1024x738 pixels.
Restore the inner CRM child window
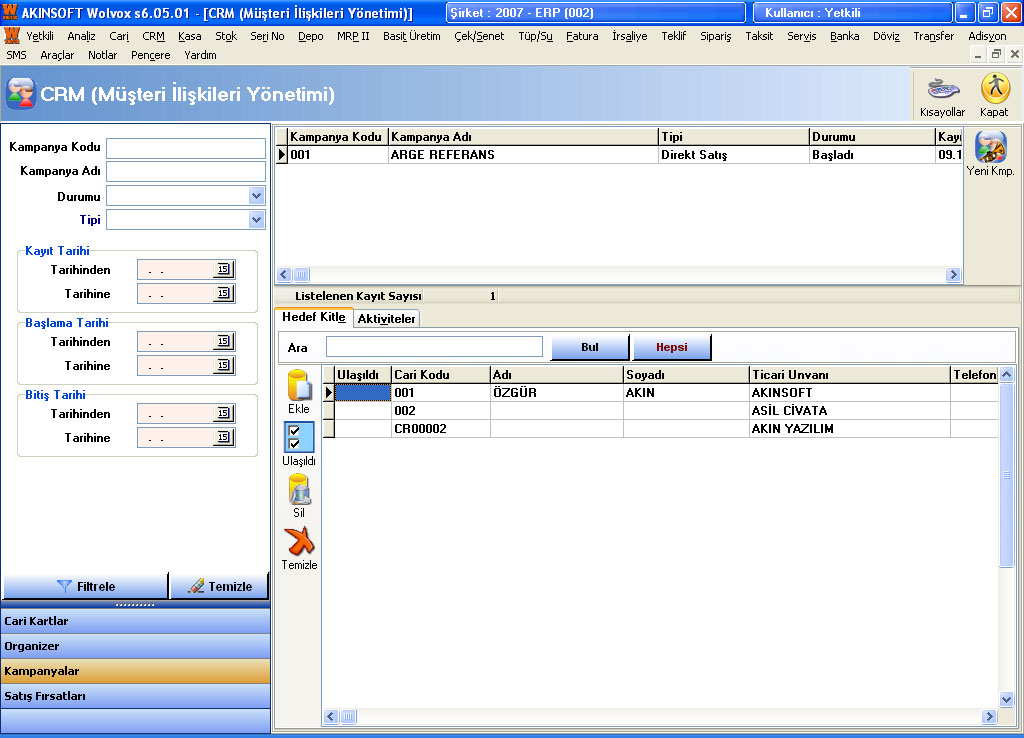click(x=996, y=55)
